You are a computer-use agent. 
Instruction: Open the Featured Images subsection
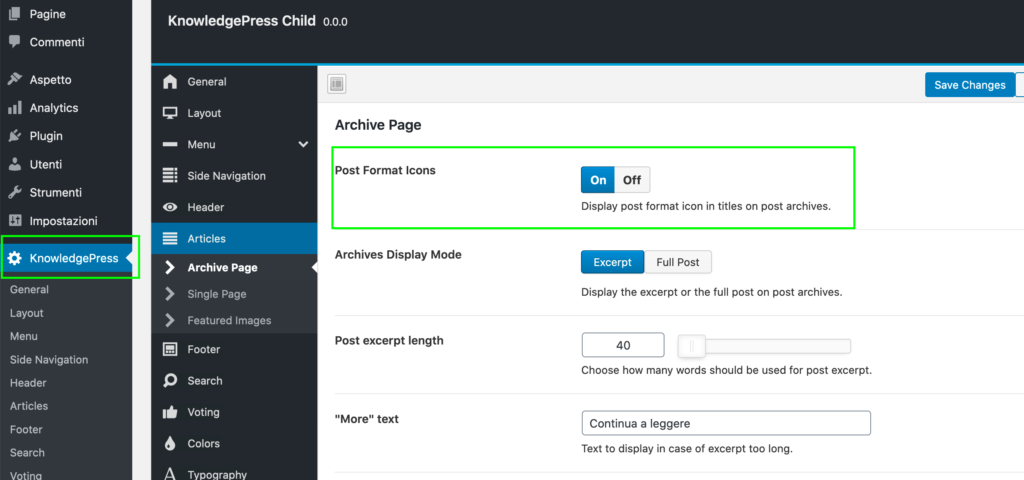[x=229, y=321]
